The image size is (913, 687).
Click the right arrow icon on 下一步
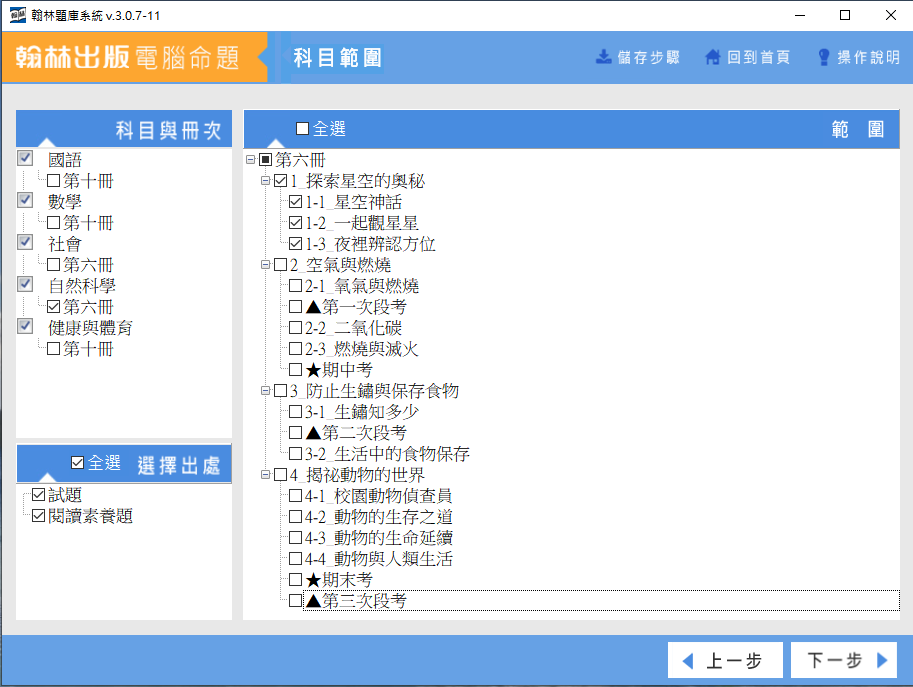click(x=882, y=660)
